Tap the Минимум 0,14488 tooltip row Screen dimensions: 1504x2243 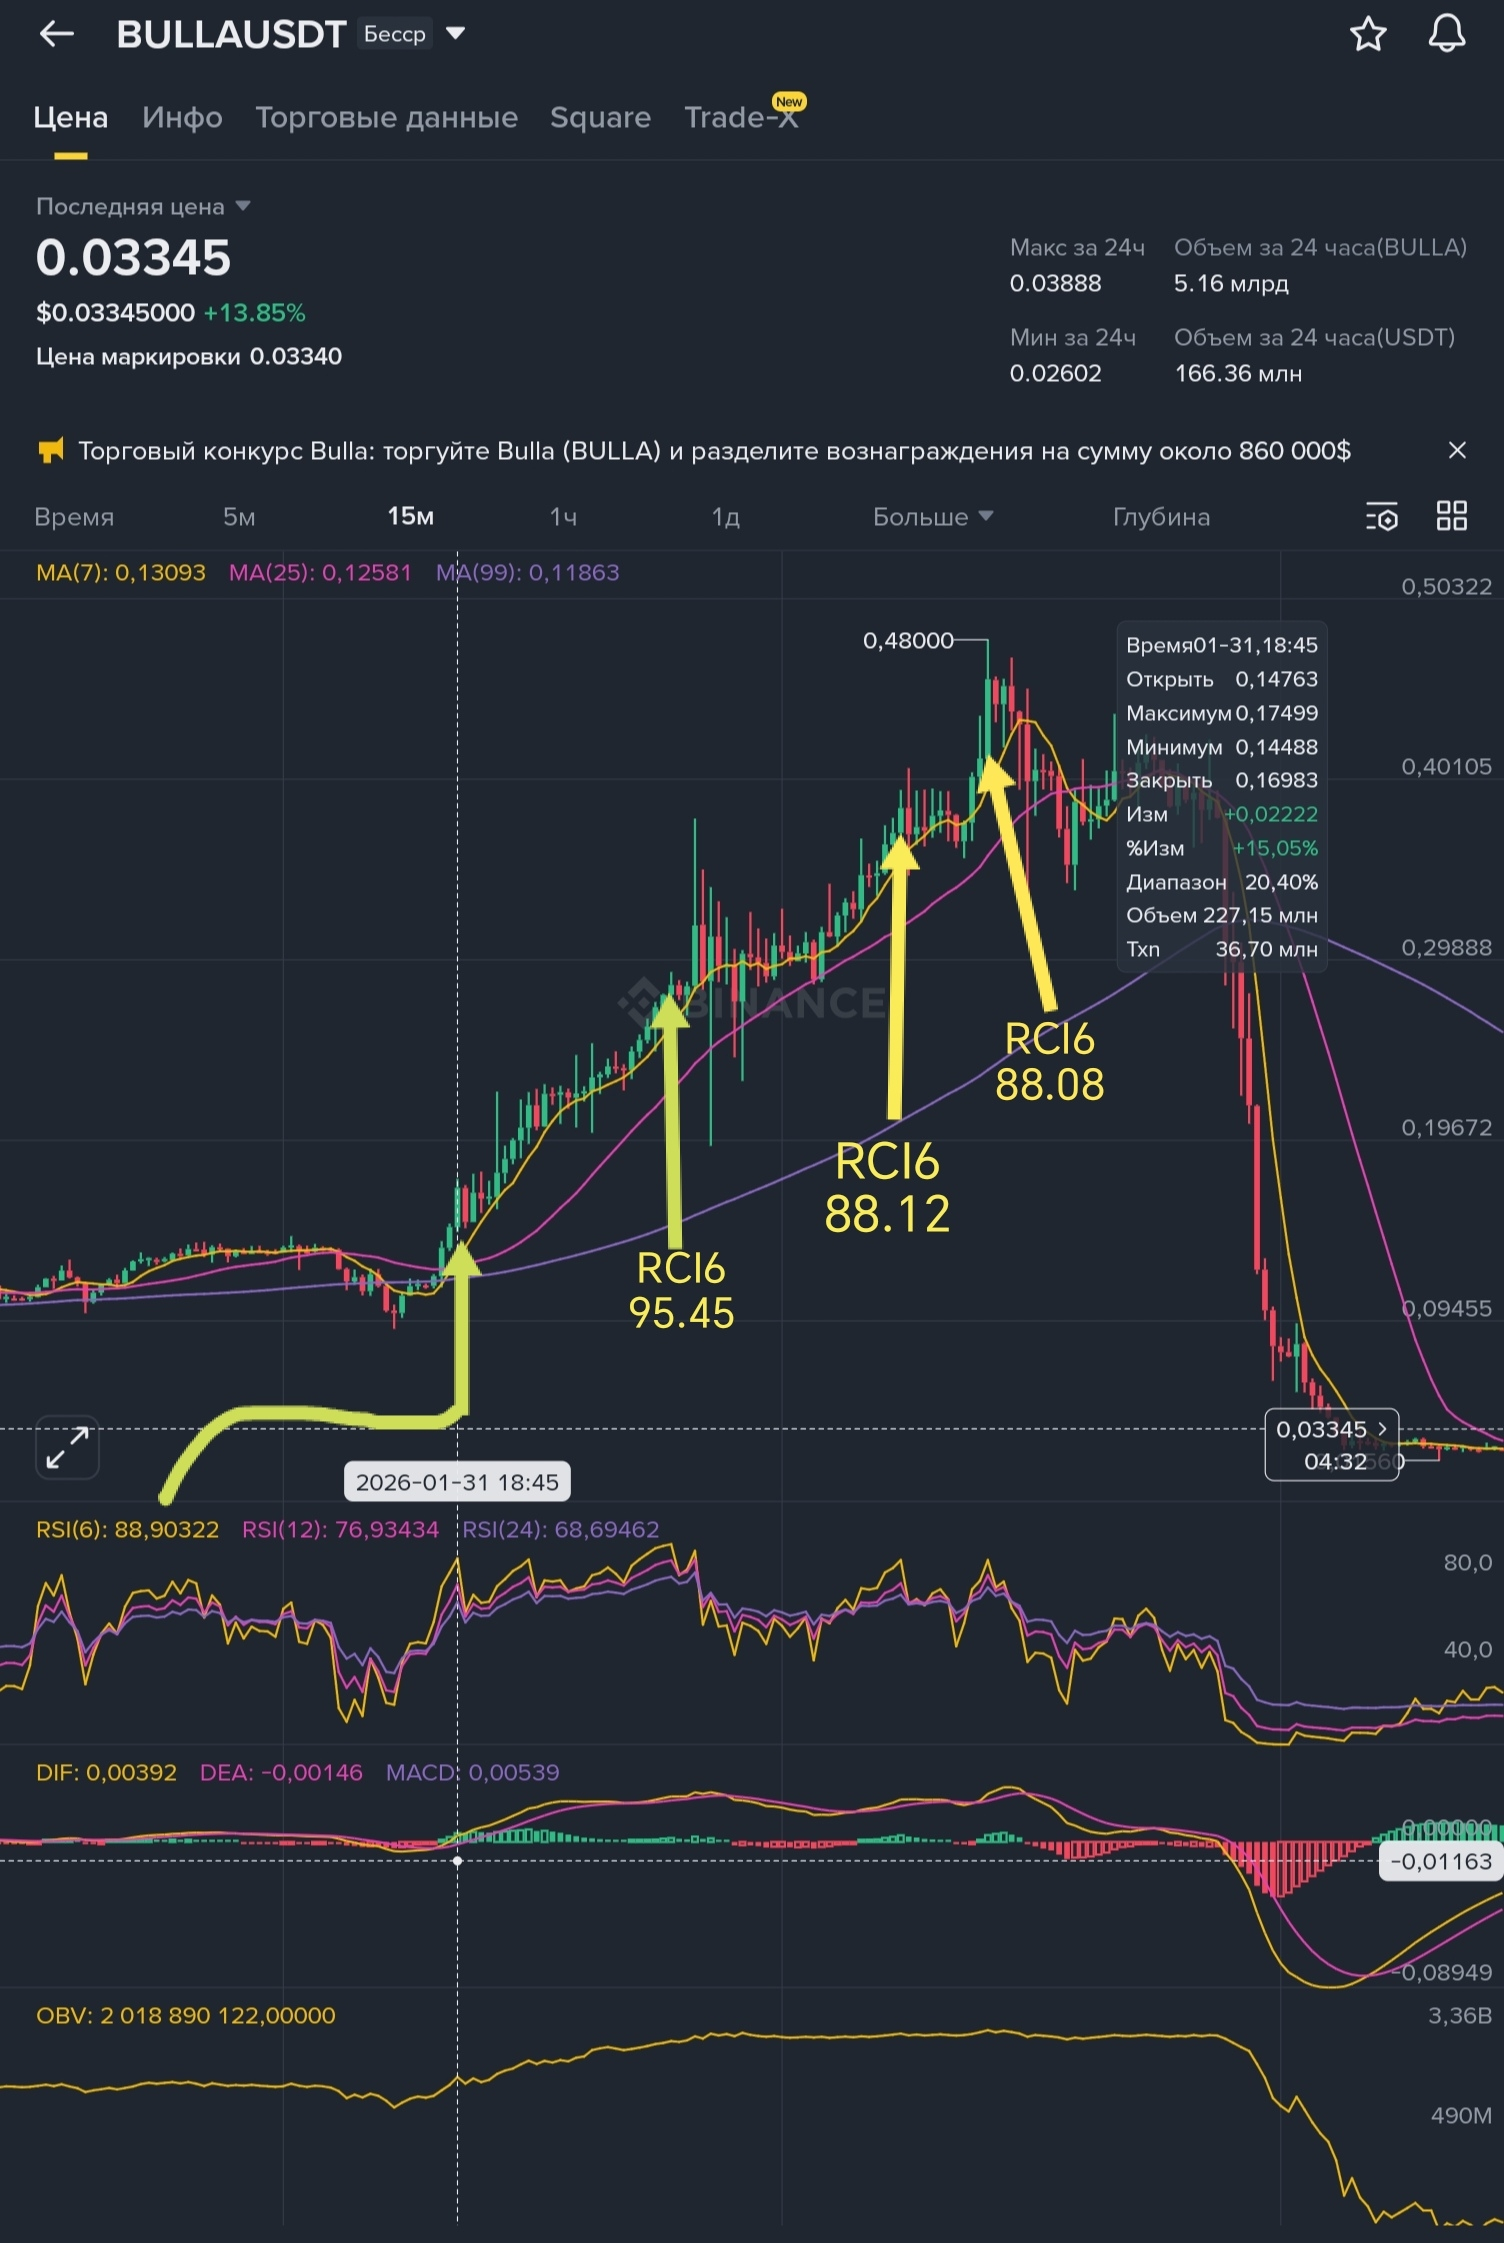click(x=1222, y=747)
